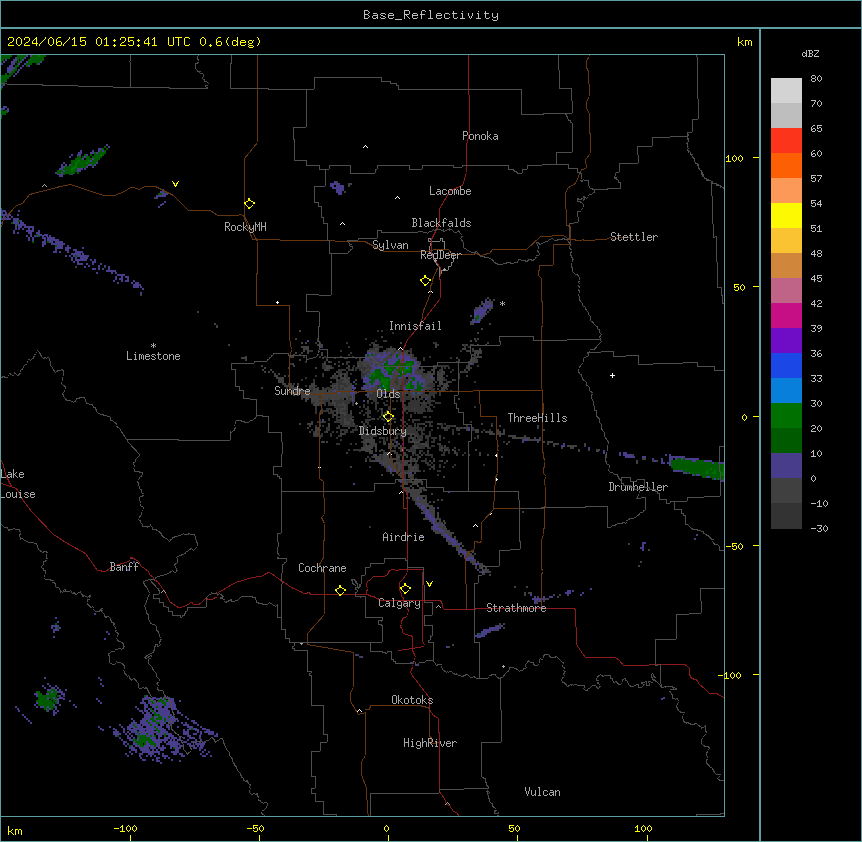Click the Banff map label

124,567
